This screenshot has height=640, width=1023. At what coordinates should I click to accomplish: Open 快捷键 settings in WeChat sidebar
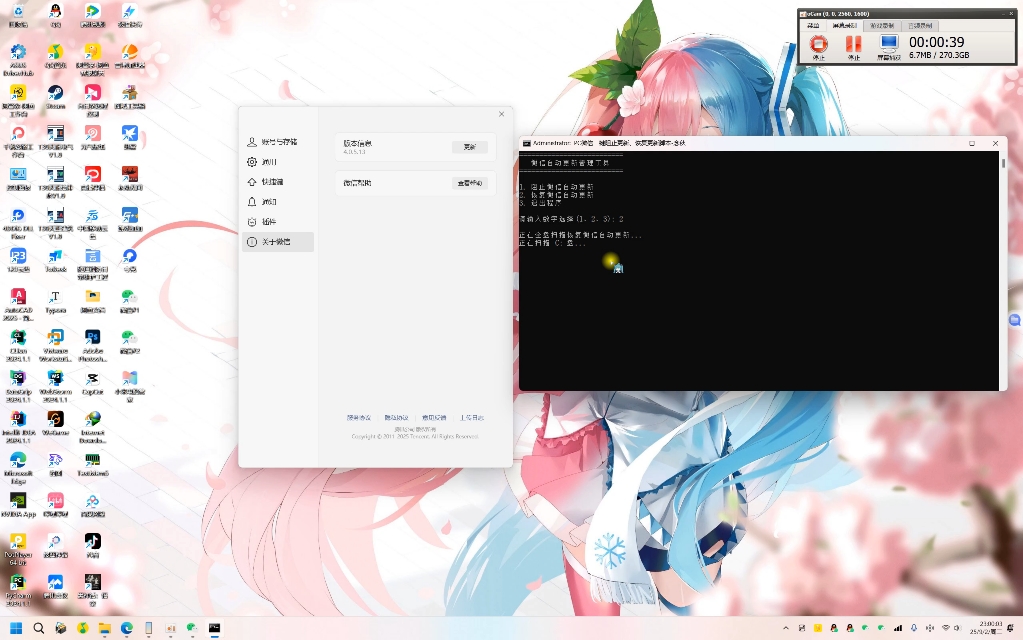click(x=277, y=182)
